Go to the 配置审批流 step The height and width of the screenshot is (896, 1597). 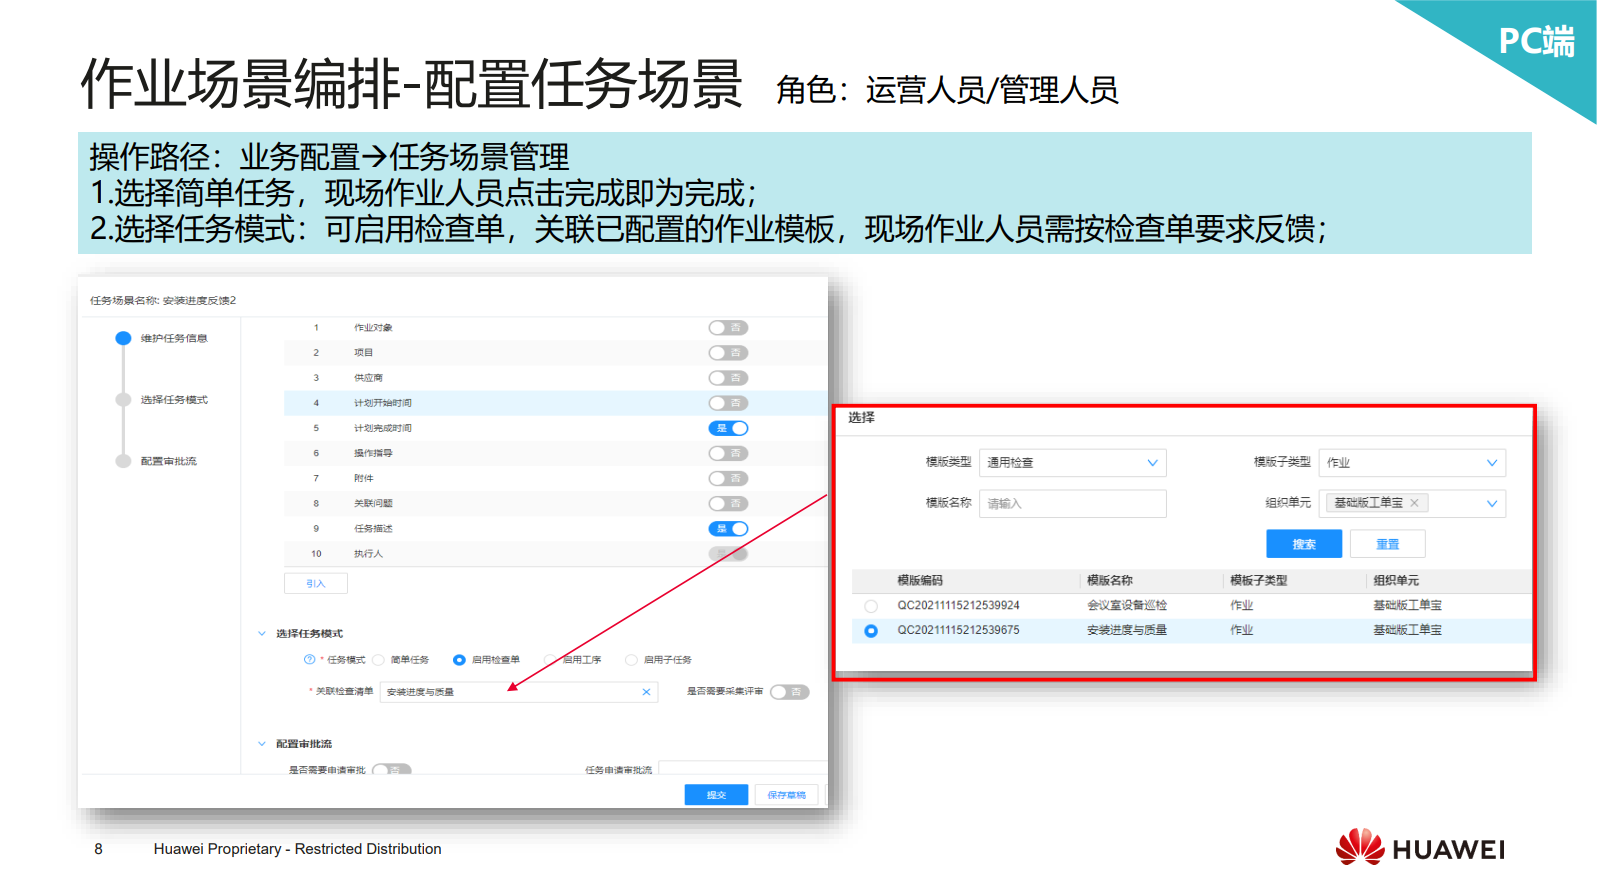pyautogui.click(x=169, y=461)
